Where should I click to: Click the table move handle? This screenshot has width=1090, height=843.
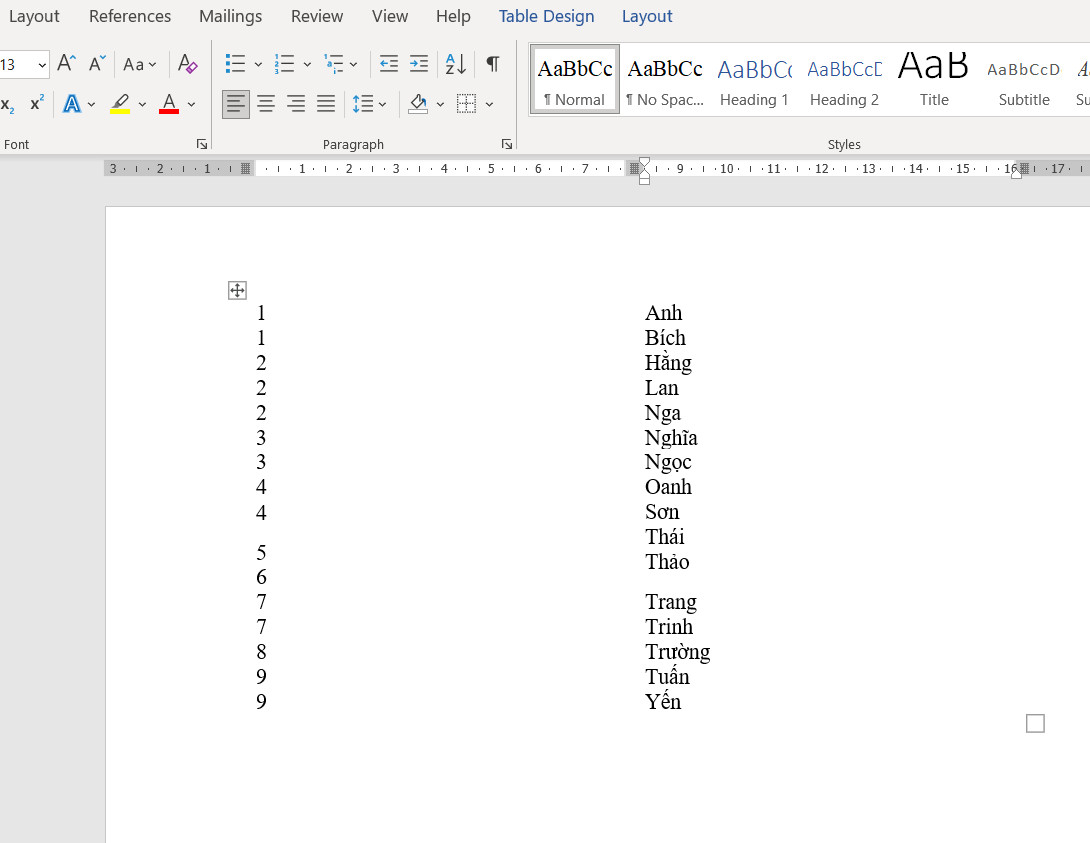tap(237, 290)
